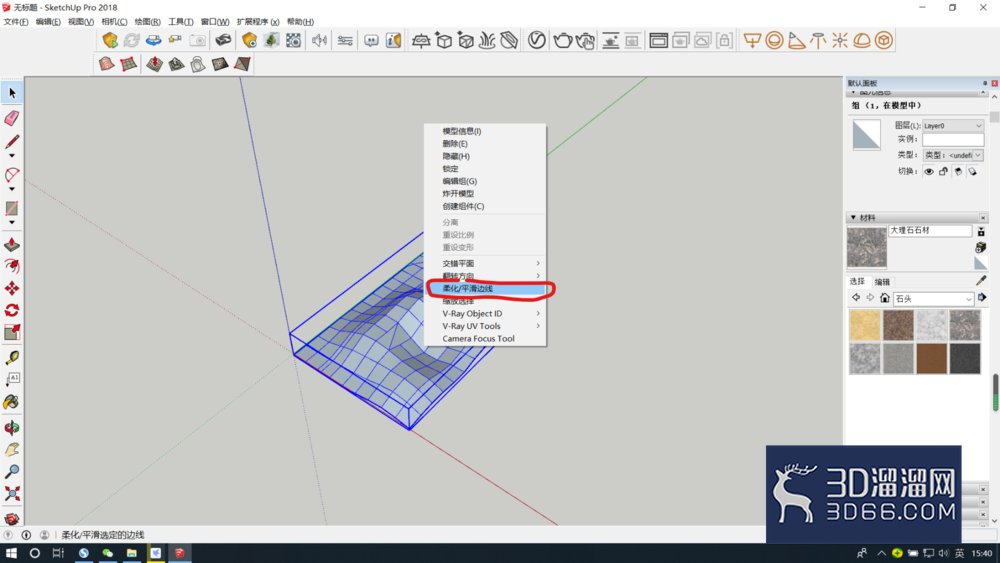The image size is (1000, 563).
Task: Click the 大理石石材 material name field
Action: coord(930,231)
